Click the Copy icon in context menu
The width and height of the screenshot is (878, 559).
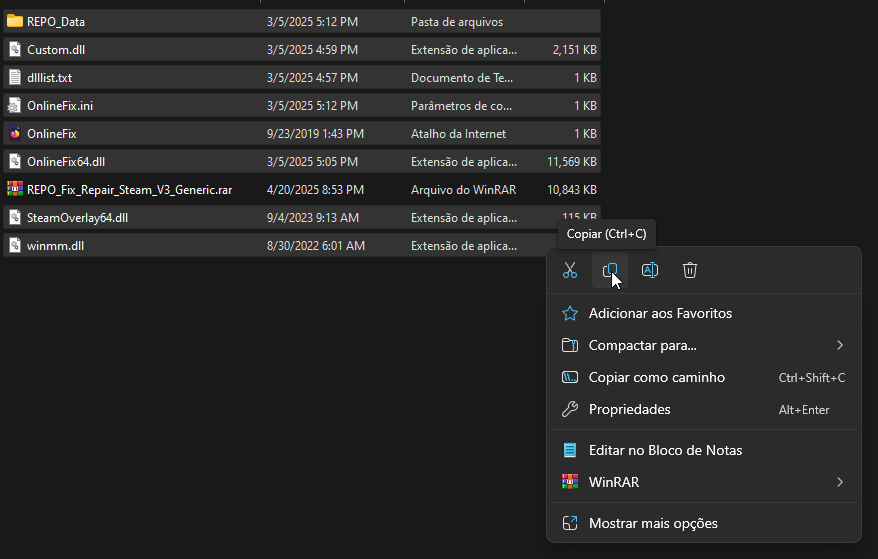coord(610,270)
